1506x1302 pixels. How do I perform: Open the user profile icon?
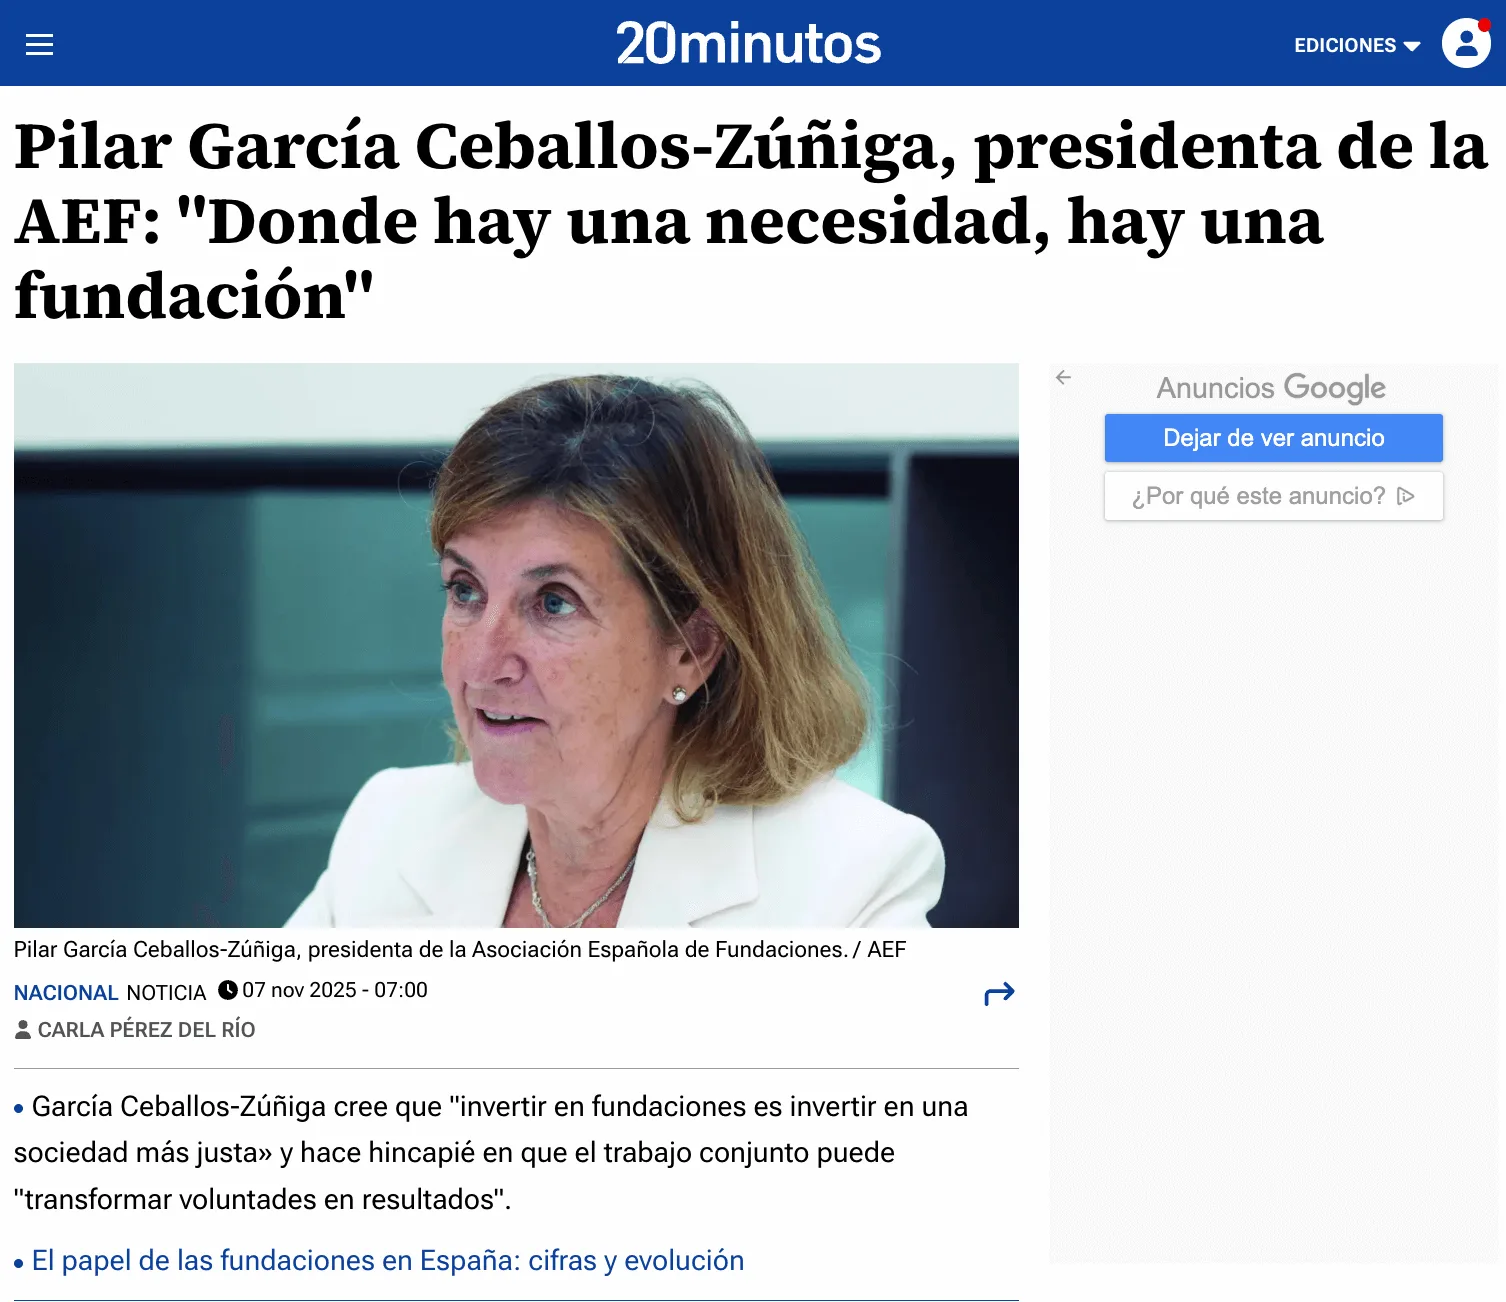(x=1466, y=43)
